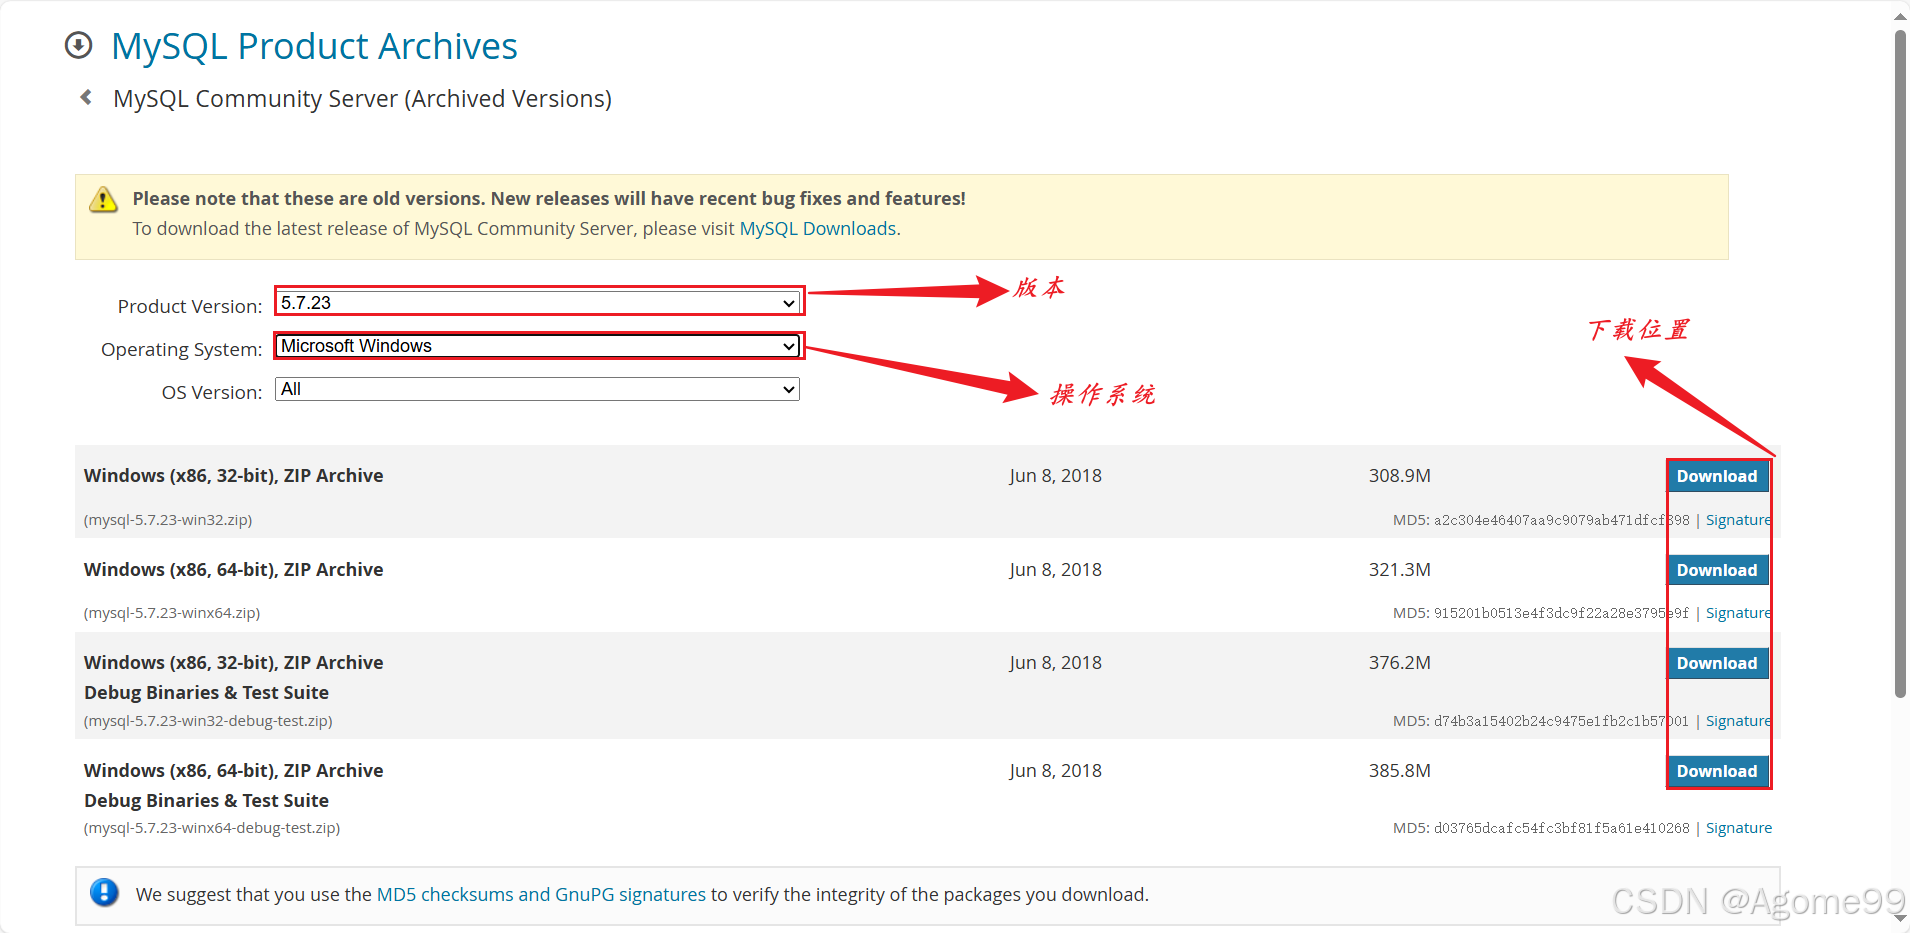Download the Windows x86 32-bit ZIP Archive

(x=1717, y=476)
